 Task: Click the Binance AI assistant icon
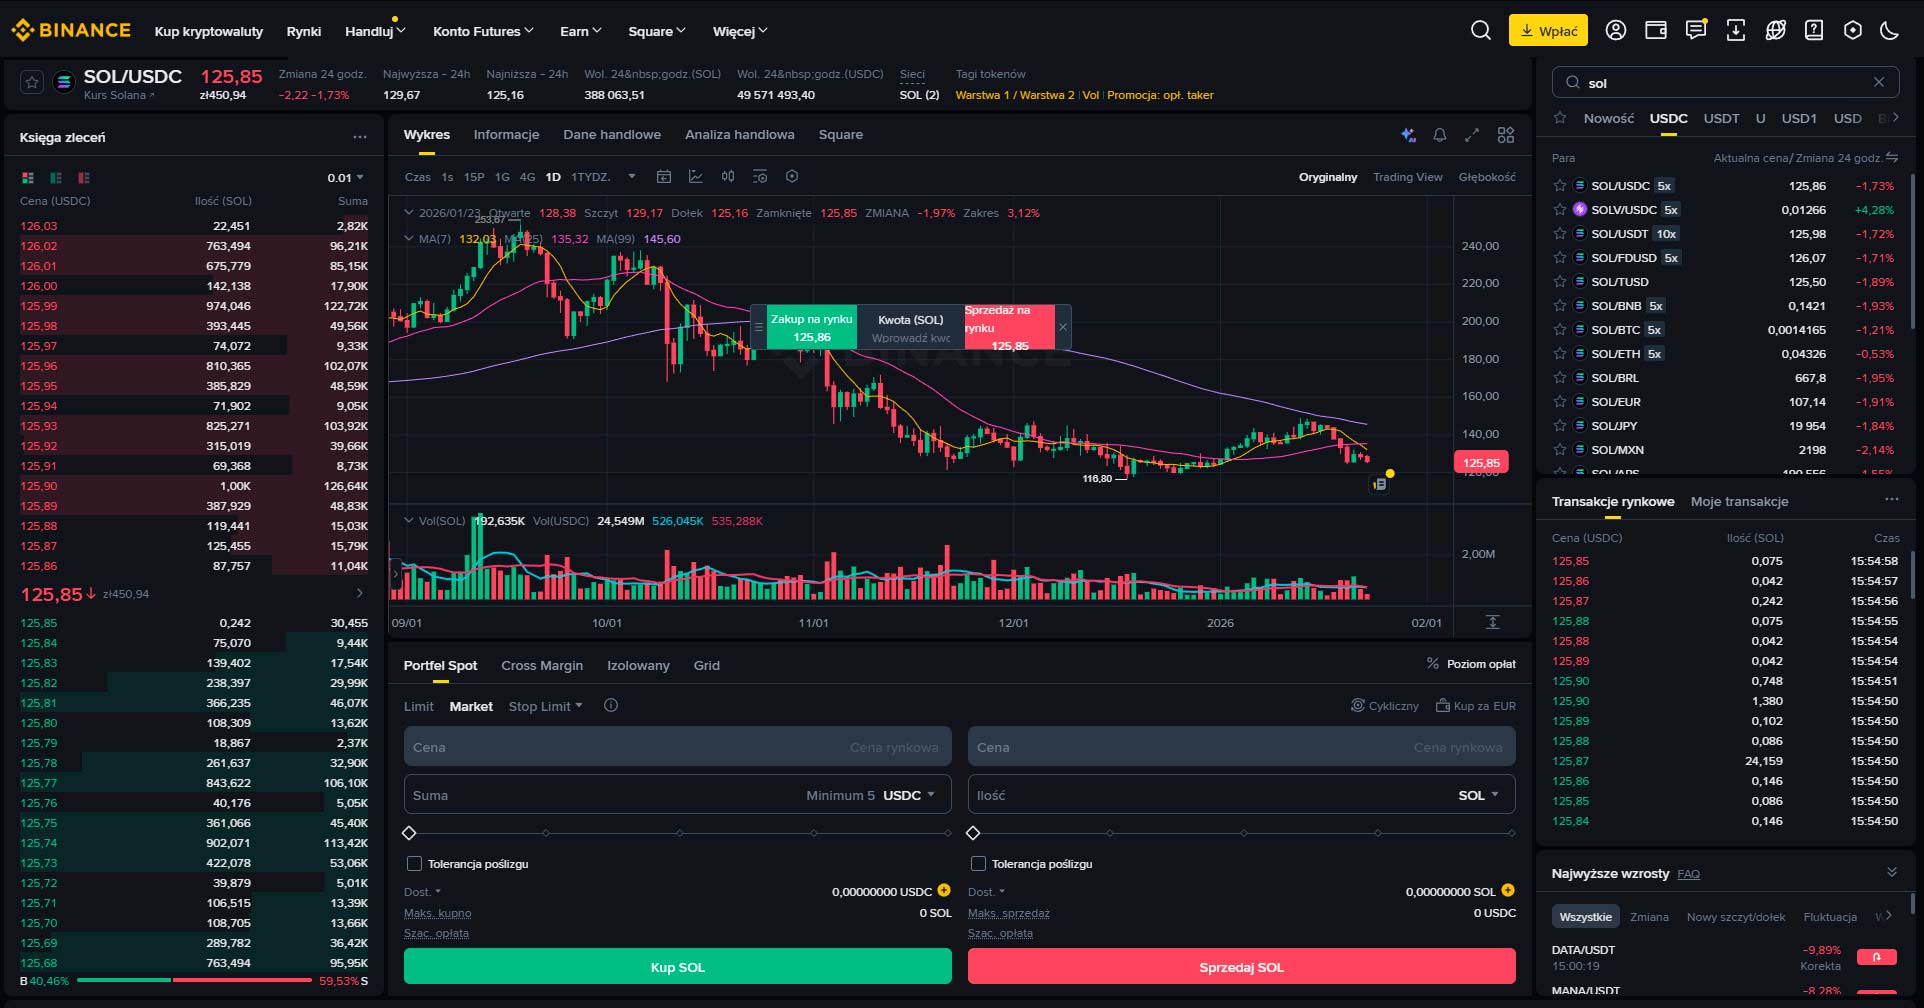click(1409, 135)
